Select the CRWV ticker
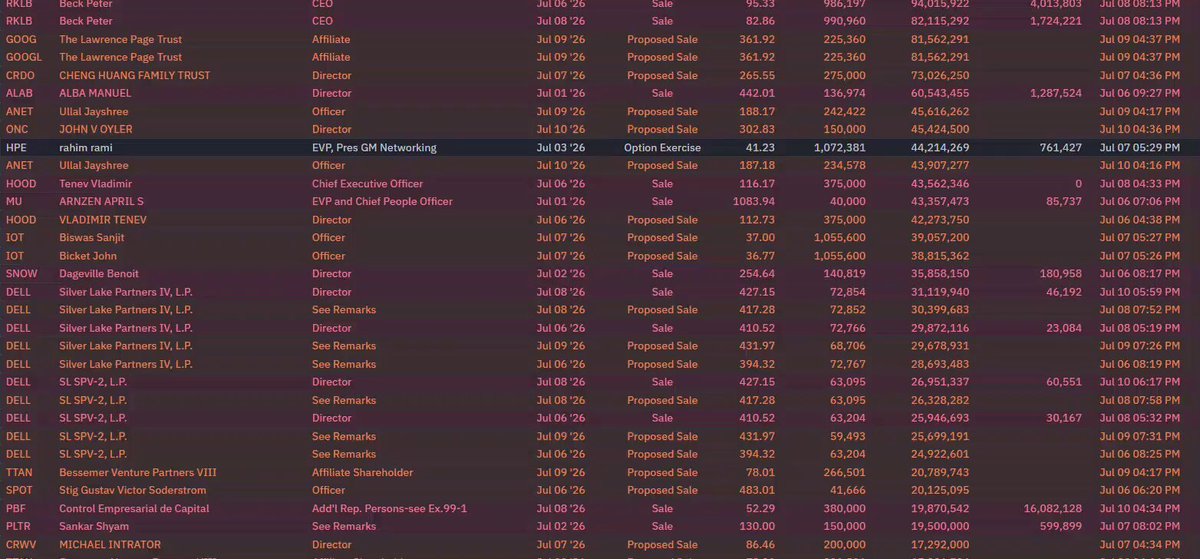This screenshot has width=1200, height=559. (22, 543)
